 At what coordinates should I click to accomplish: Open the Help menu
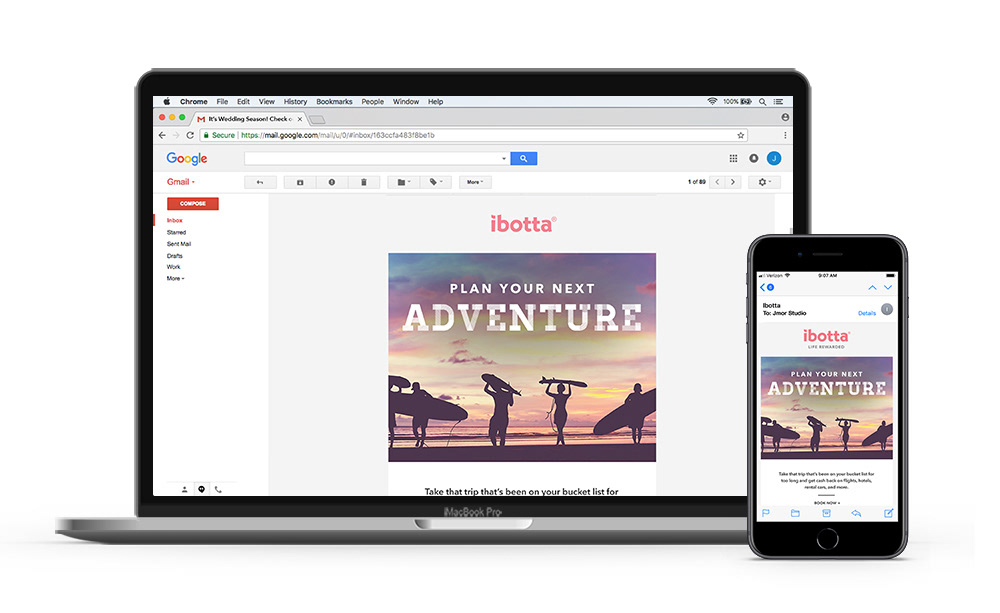[436, 102]
